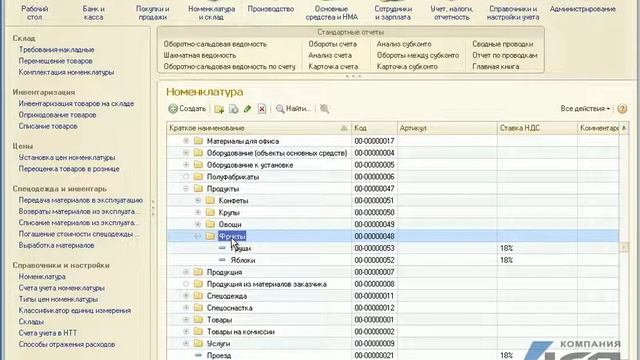
Task: Open the Рабочий стол section
Action: click(34, 13)
